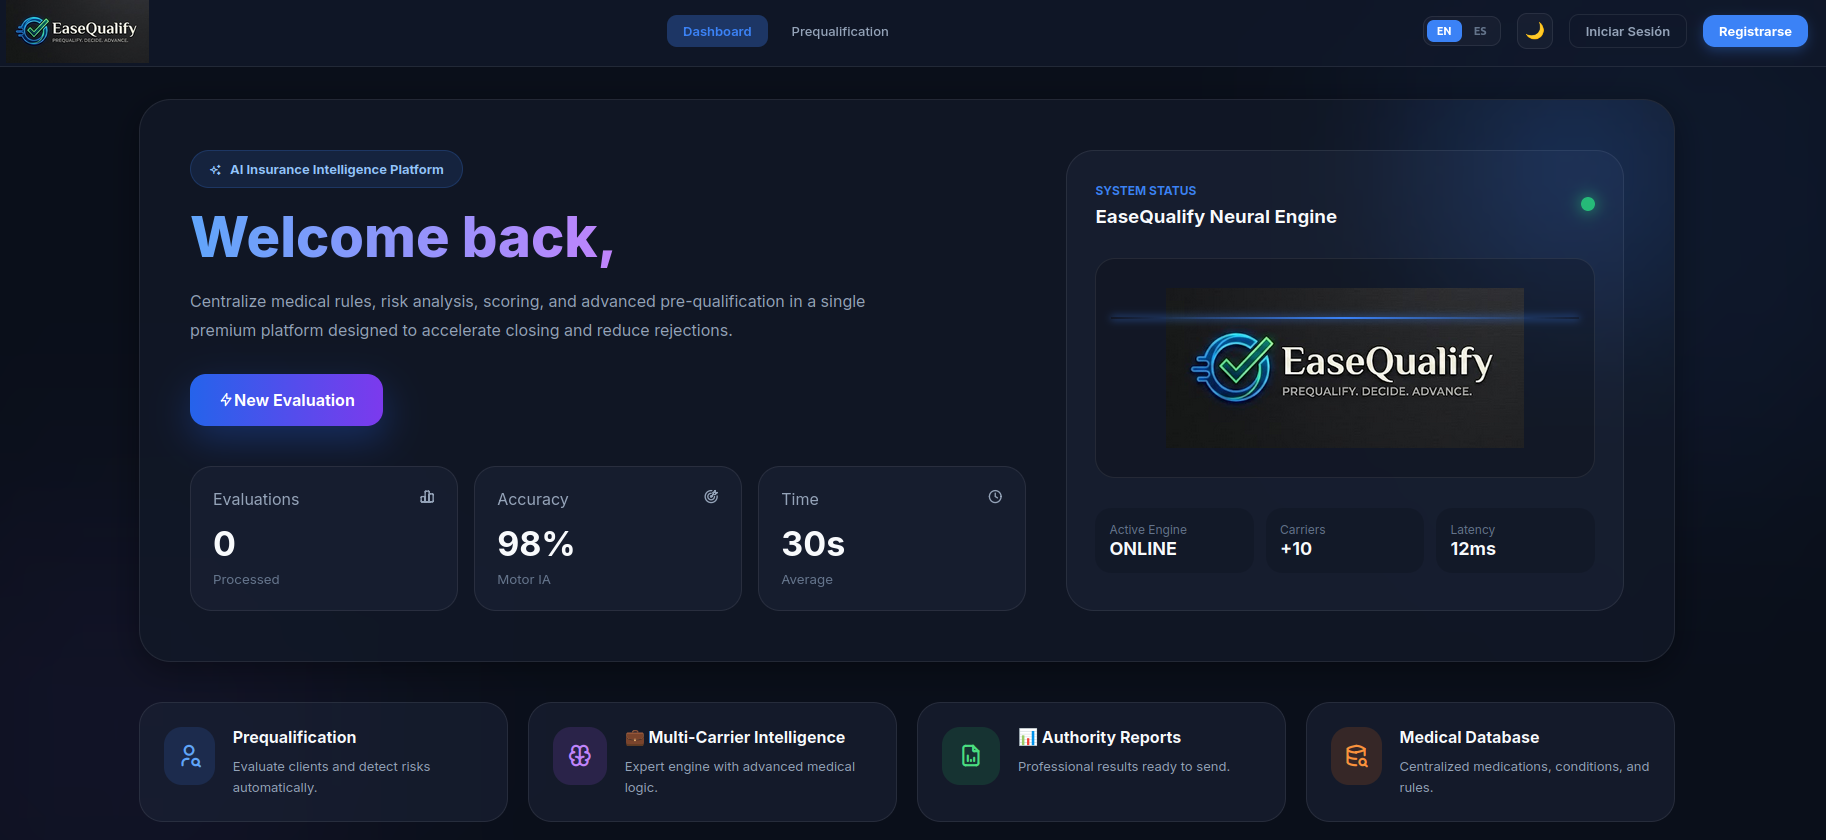Click the lightning bolt icon on New Evaluation
1826x840 pixels.
tap(226, 400)
